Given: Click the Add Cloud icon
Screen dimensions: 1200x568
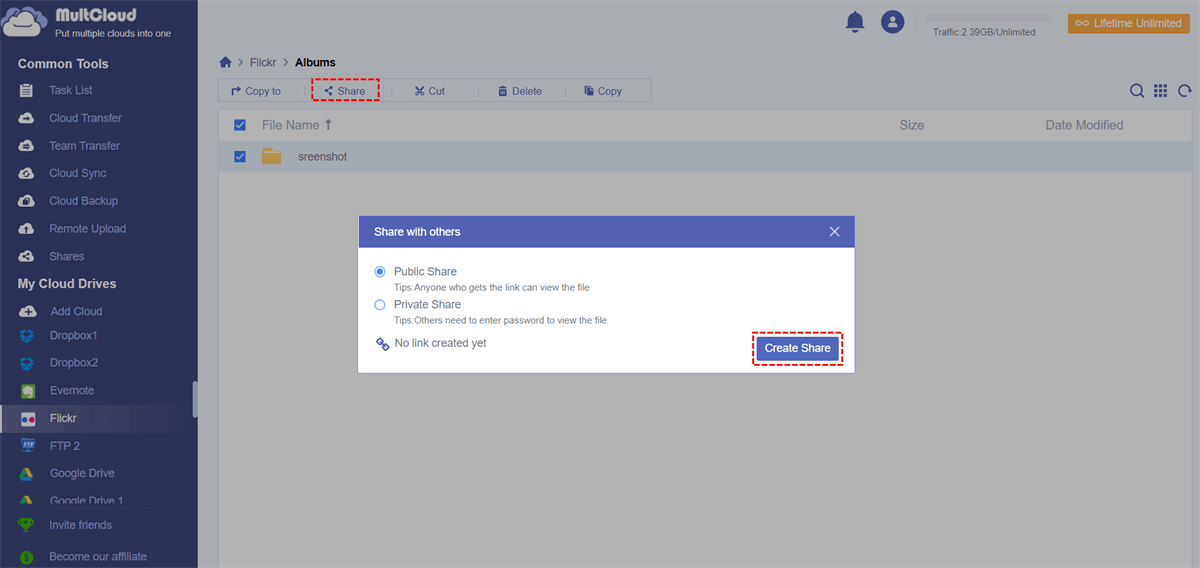Looking at the screenshot, I should 28,311.
